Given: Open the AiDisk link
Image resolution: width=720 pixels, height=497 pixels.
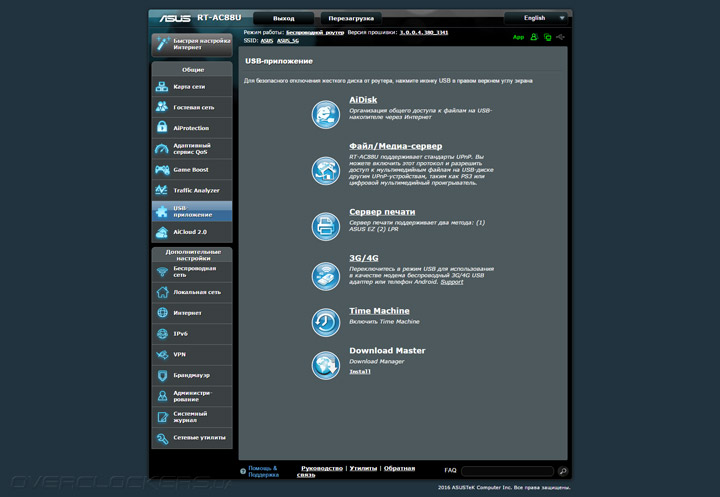Looking at the screenshot, I should tap(363, 100).
